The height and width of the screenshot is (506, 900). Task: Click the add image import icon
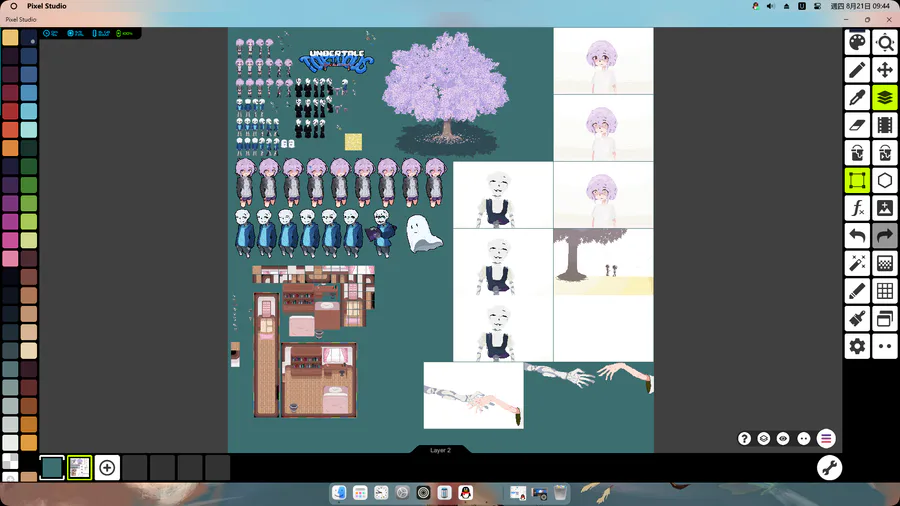885,208
